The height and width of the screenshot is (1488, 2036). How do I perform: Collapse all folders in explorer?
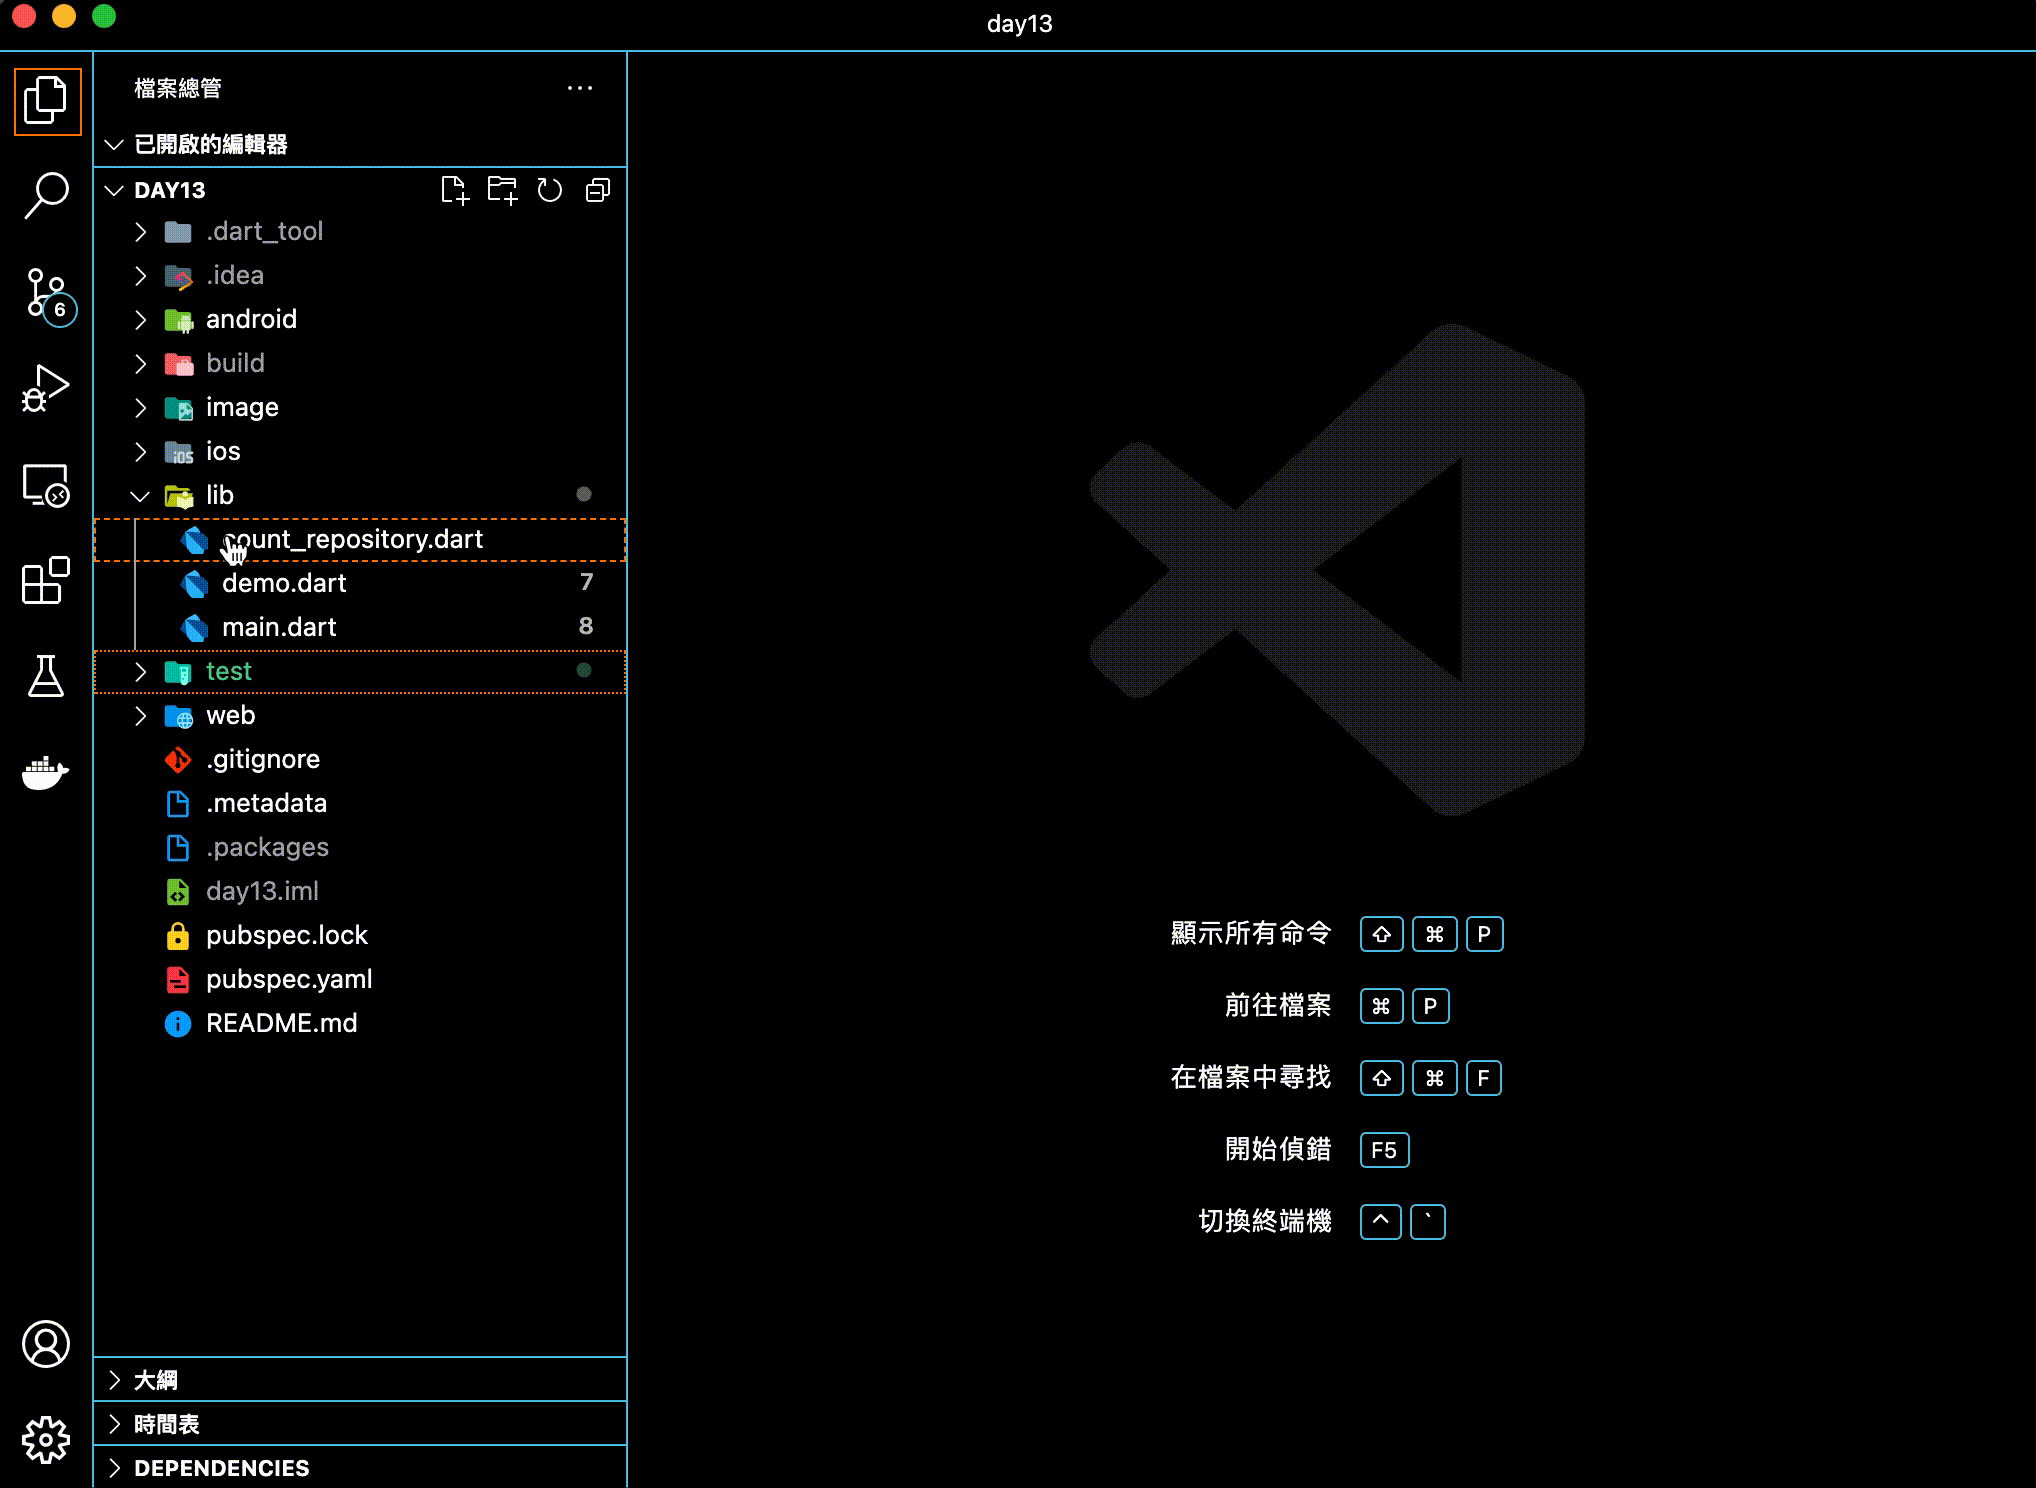(598, 190)
